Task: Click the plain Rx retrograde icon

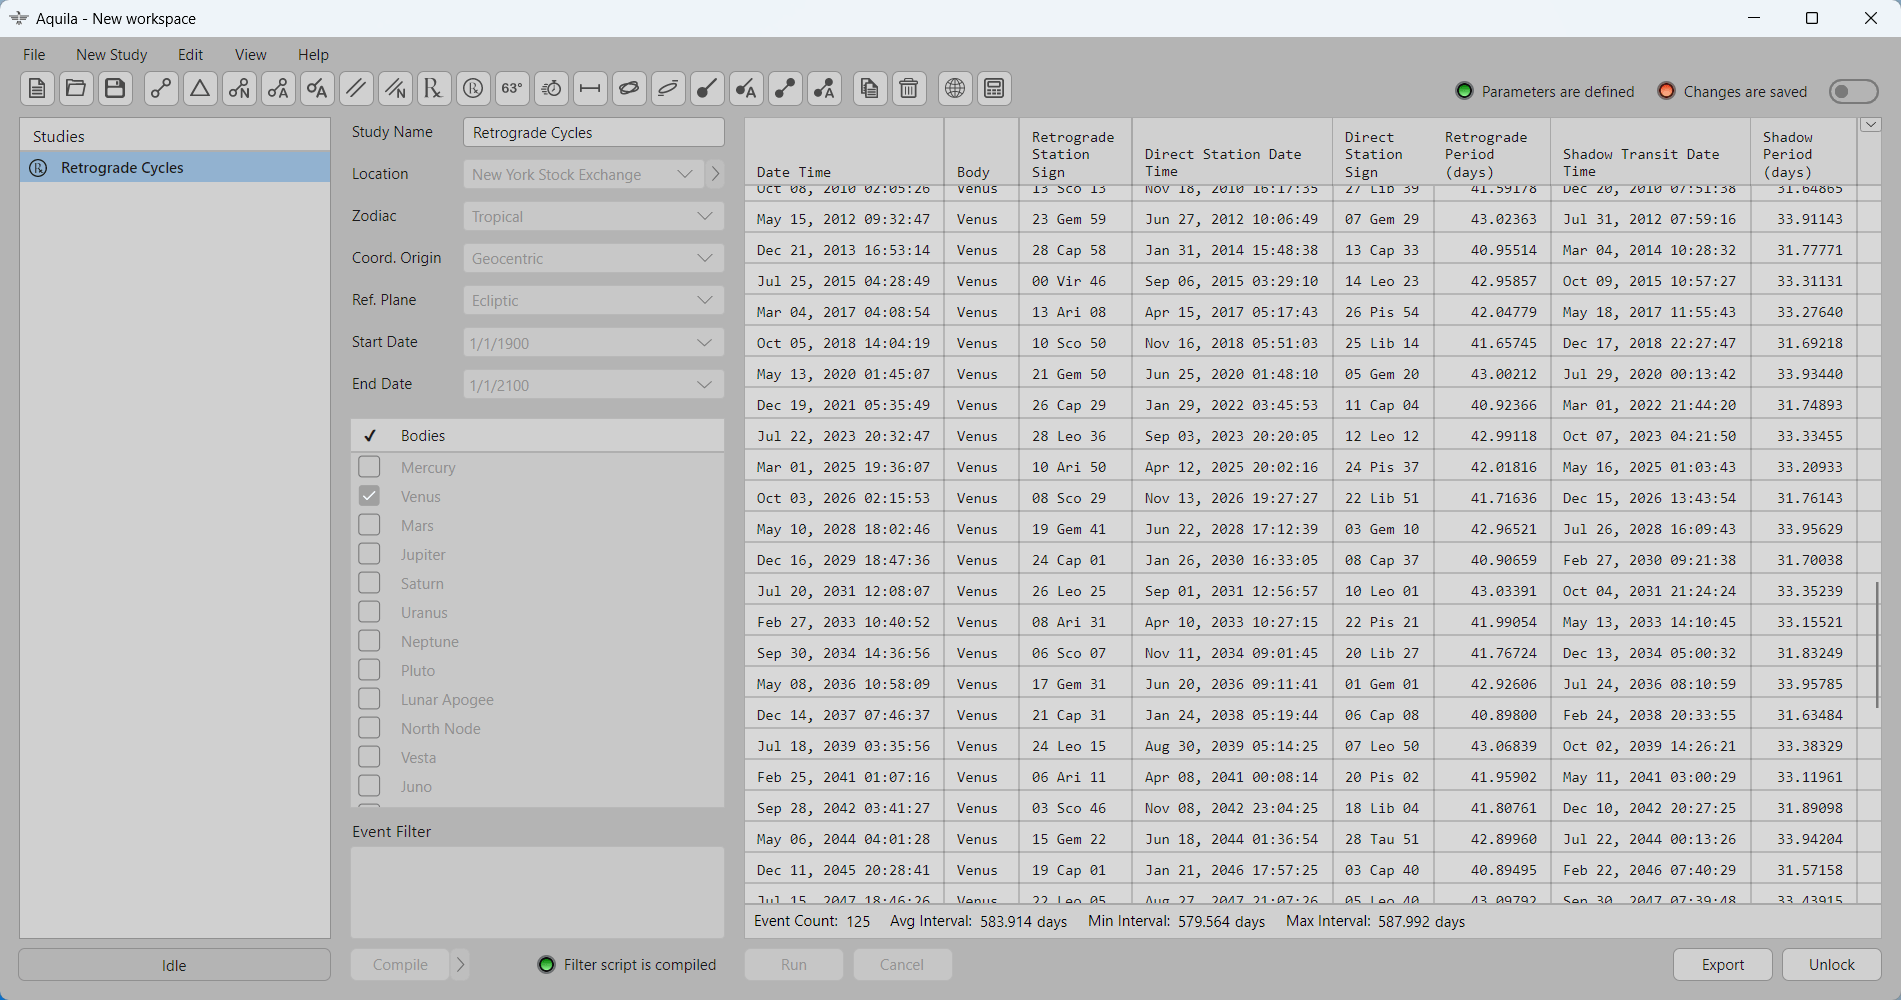Action: point(434,89)
